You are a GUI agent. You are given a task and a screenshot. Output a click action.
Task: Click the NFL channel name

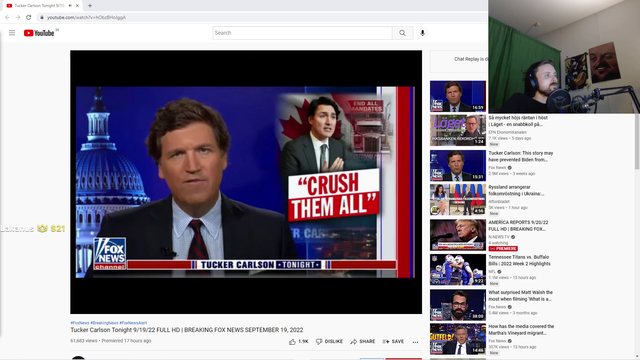(492, 271)
